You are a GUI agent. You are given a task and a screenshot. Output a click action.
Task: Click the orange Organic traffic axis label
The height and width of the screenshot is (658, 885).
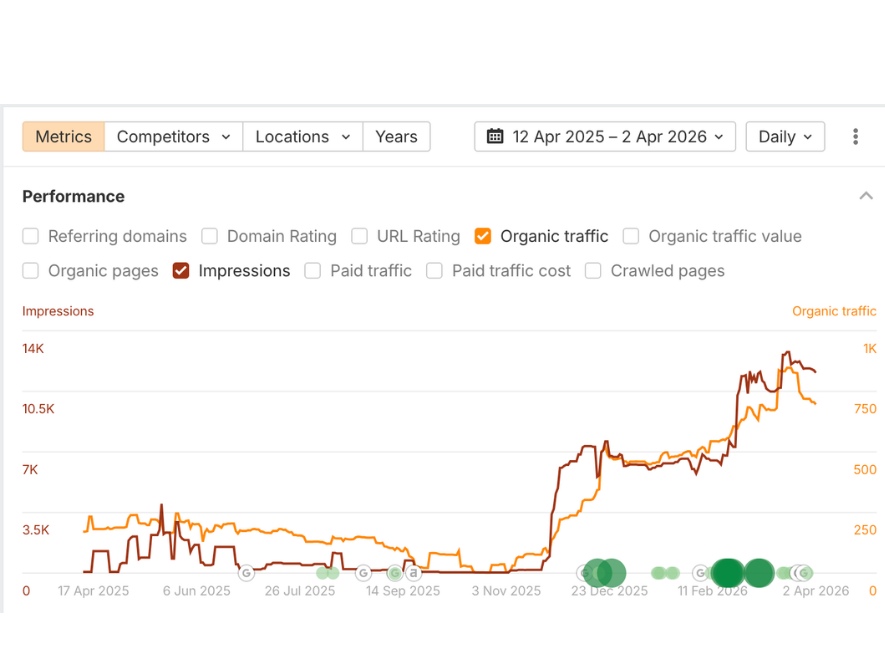coord(833,311)
